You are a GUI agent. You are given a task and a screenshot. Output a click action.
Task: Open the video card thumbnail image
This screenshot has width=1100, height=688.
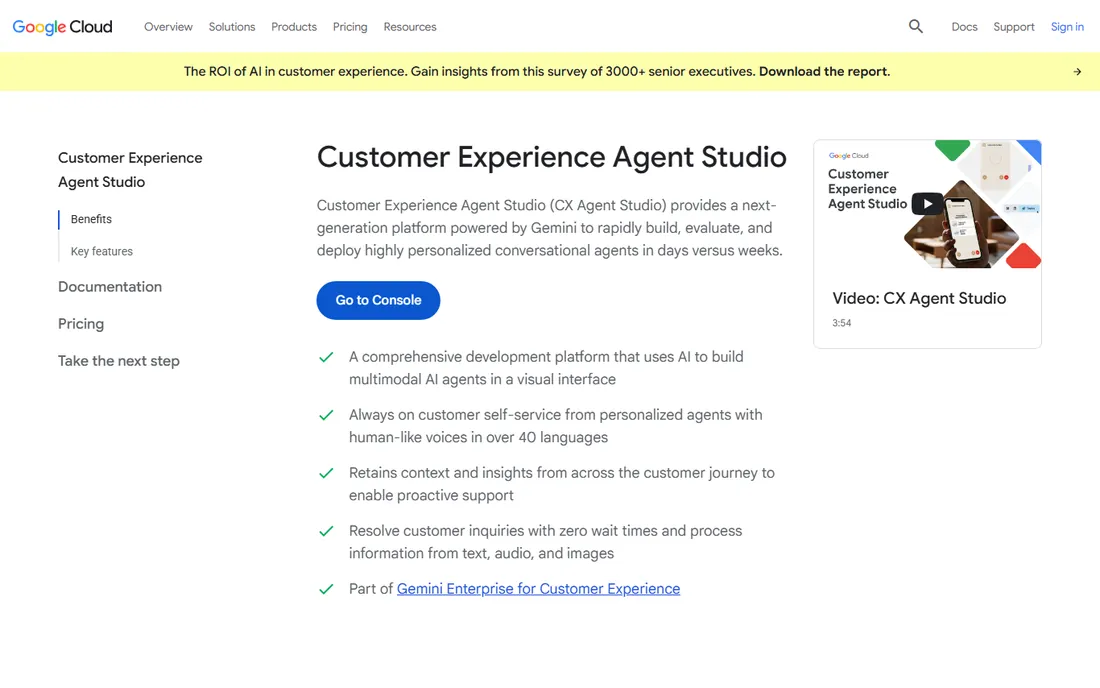click(x=927, y=204)
